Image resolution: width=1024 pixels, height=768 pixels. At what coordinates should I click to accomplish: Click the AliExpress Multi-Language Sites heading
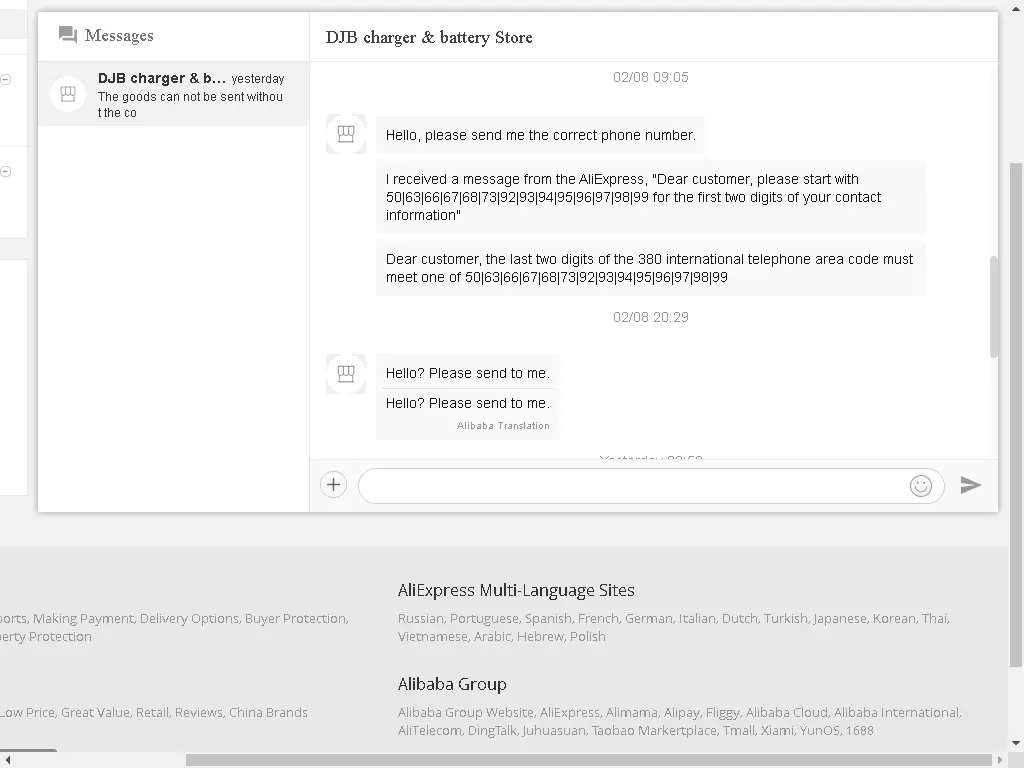[x=516, y=590]
